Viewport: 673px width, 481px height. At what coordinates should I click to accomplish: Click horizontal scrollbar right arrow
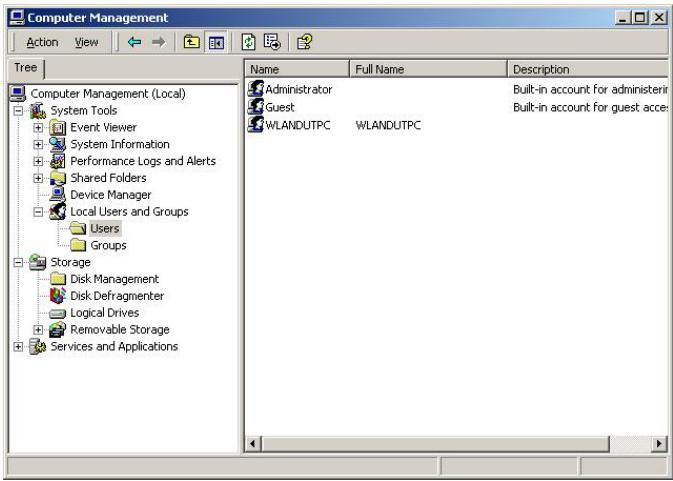coord(659,443)
